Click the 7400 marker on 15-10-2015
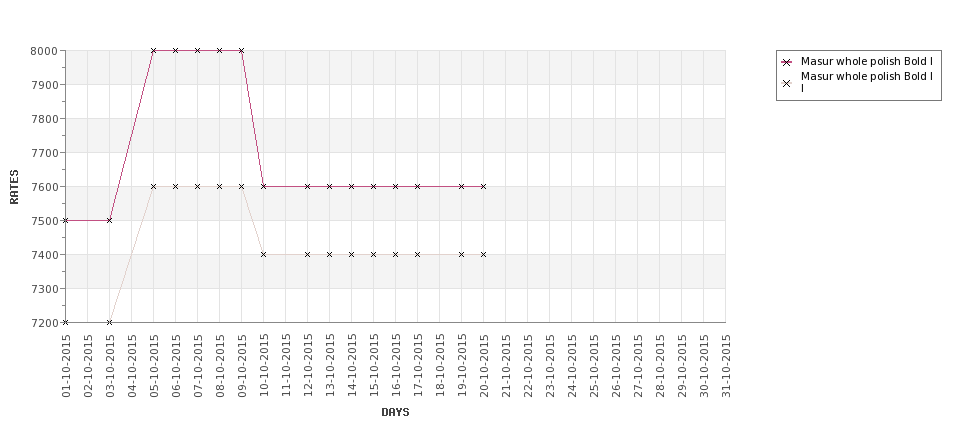 click(373, 254)
